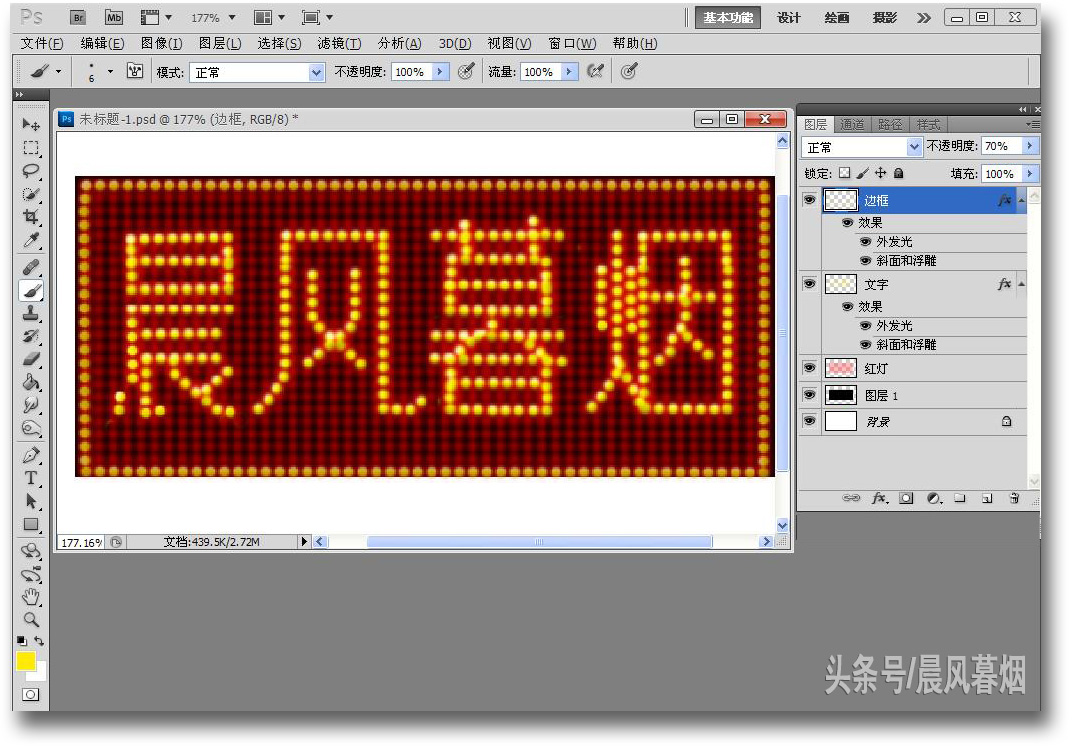Click the 设计 workspace button
Screen dimensions: 1081x748
click(789, 17)
